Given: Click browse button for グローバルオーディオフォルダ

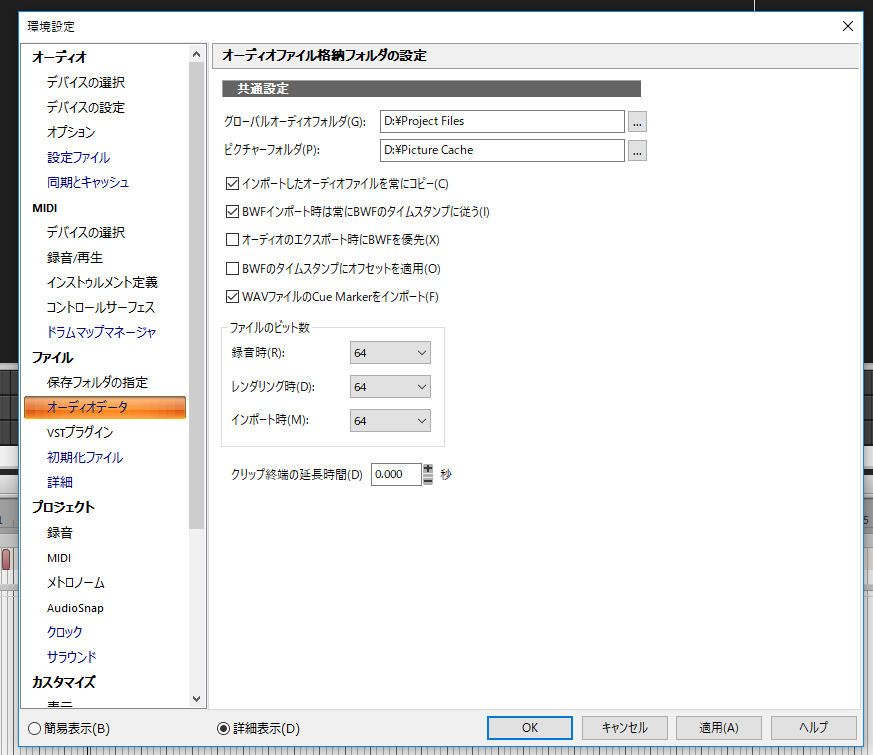Looking at the screenshot, I should point(637,121).
